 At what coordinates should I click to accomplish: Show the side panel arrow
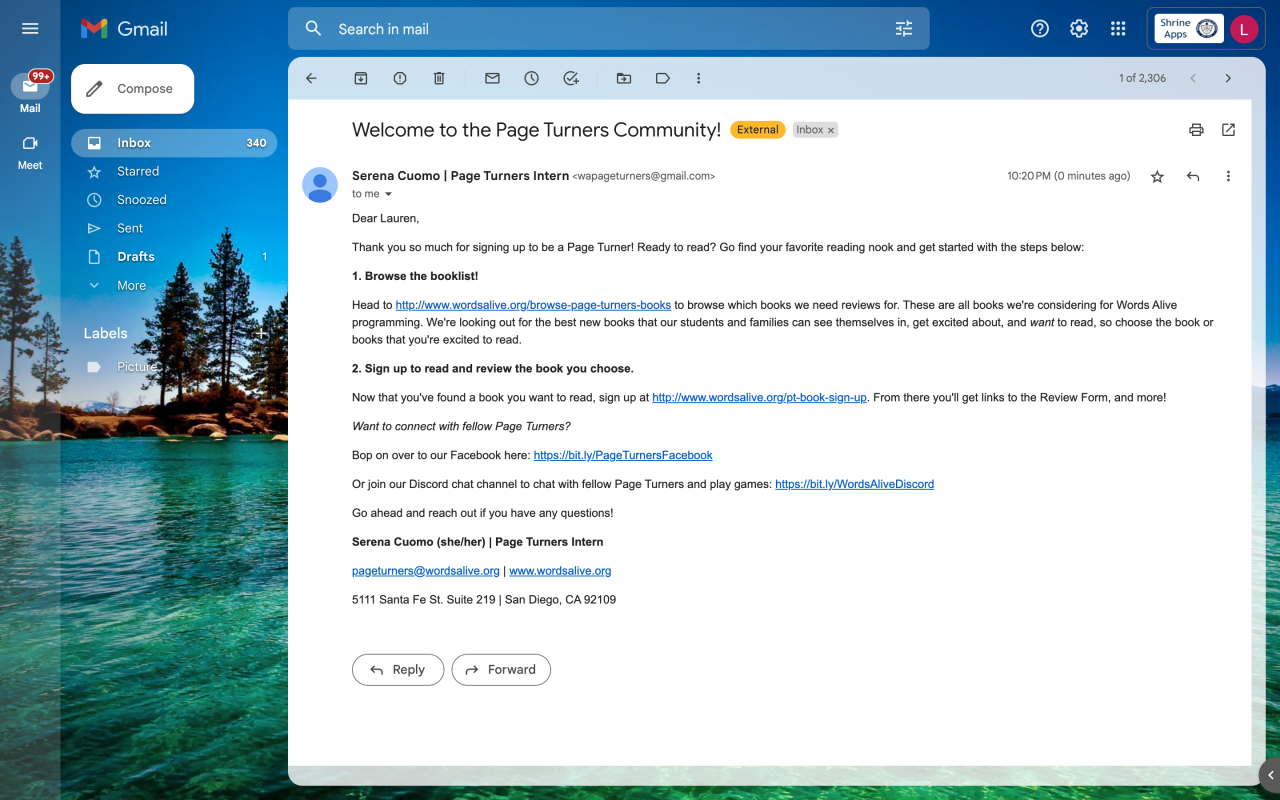point(1270,774)
